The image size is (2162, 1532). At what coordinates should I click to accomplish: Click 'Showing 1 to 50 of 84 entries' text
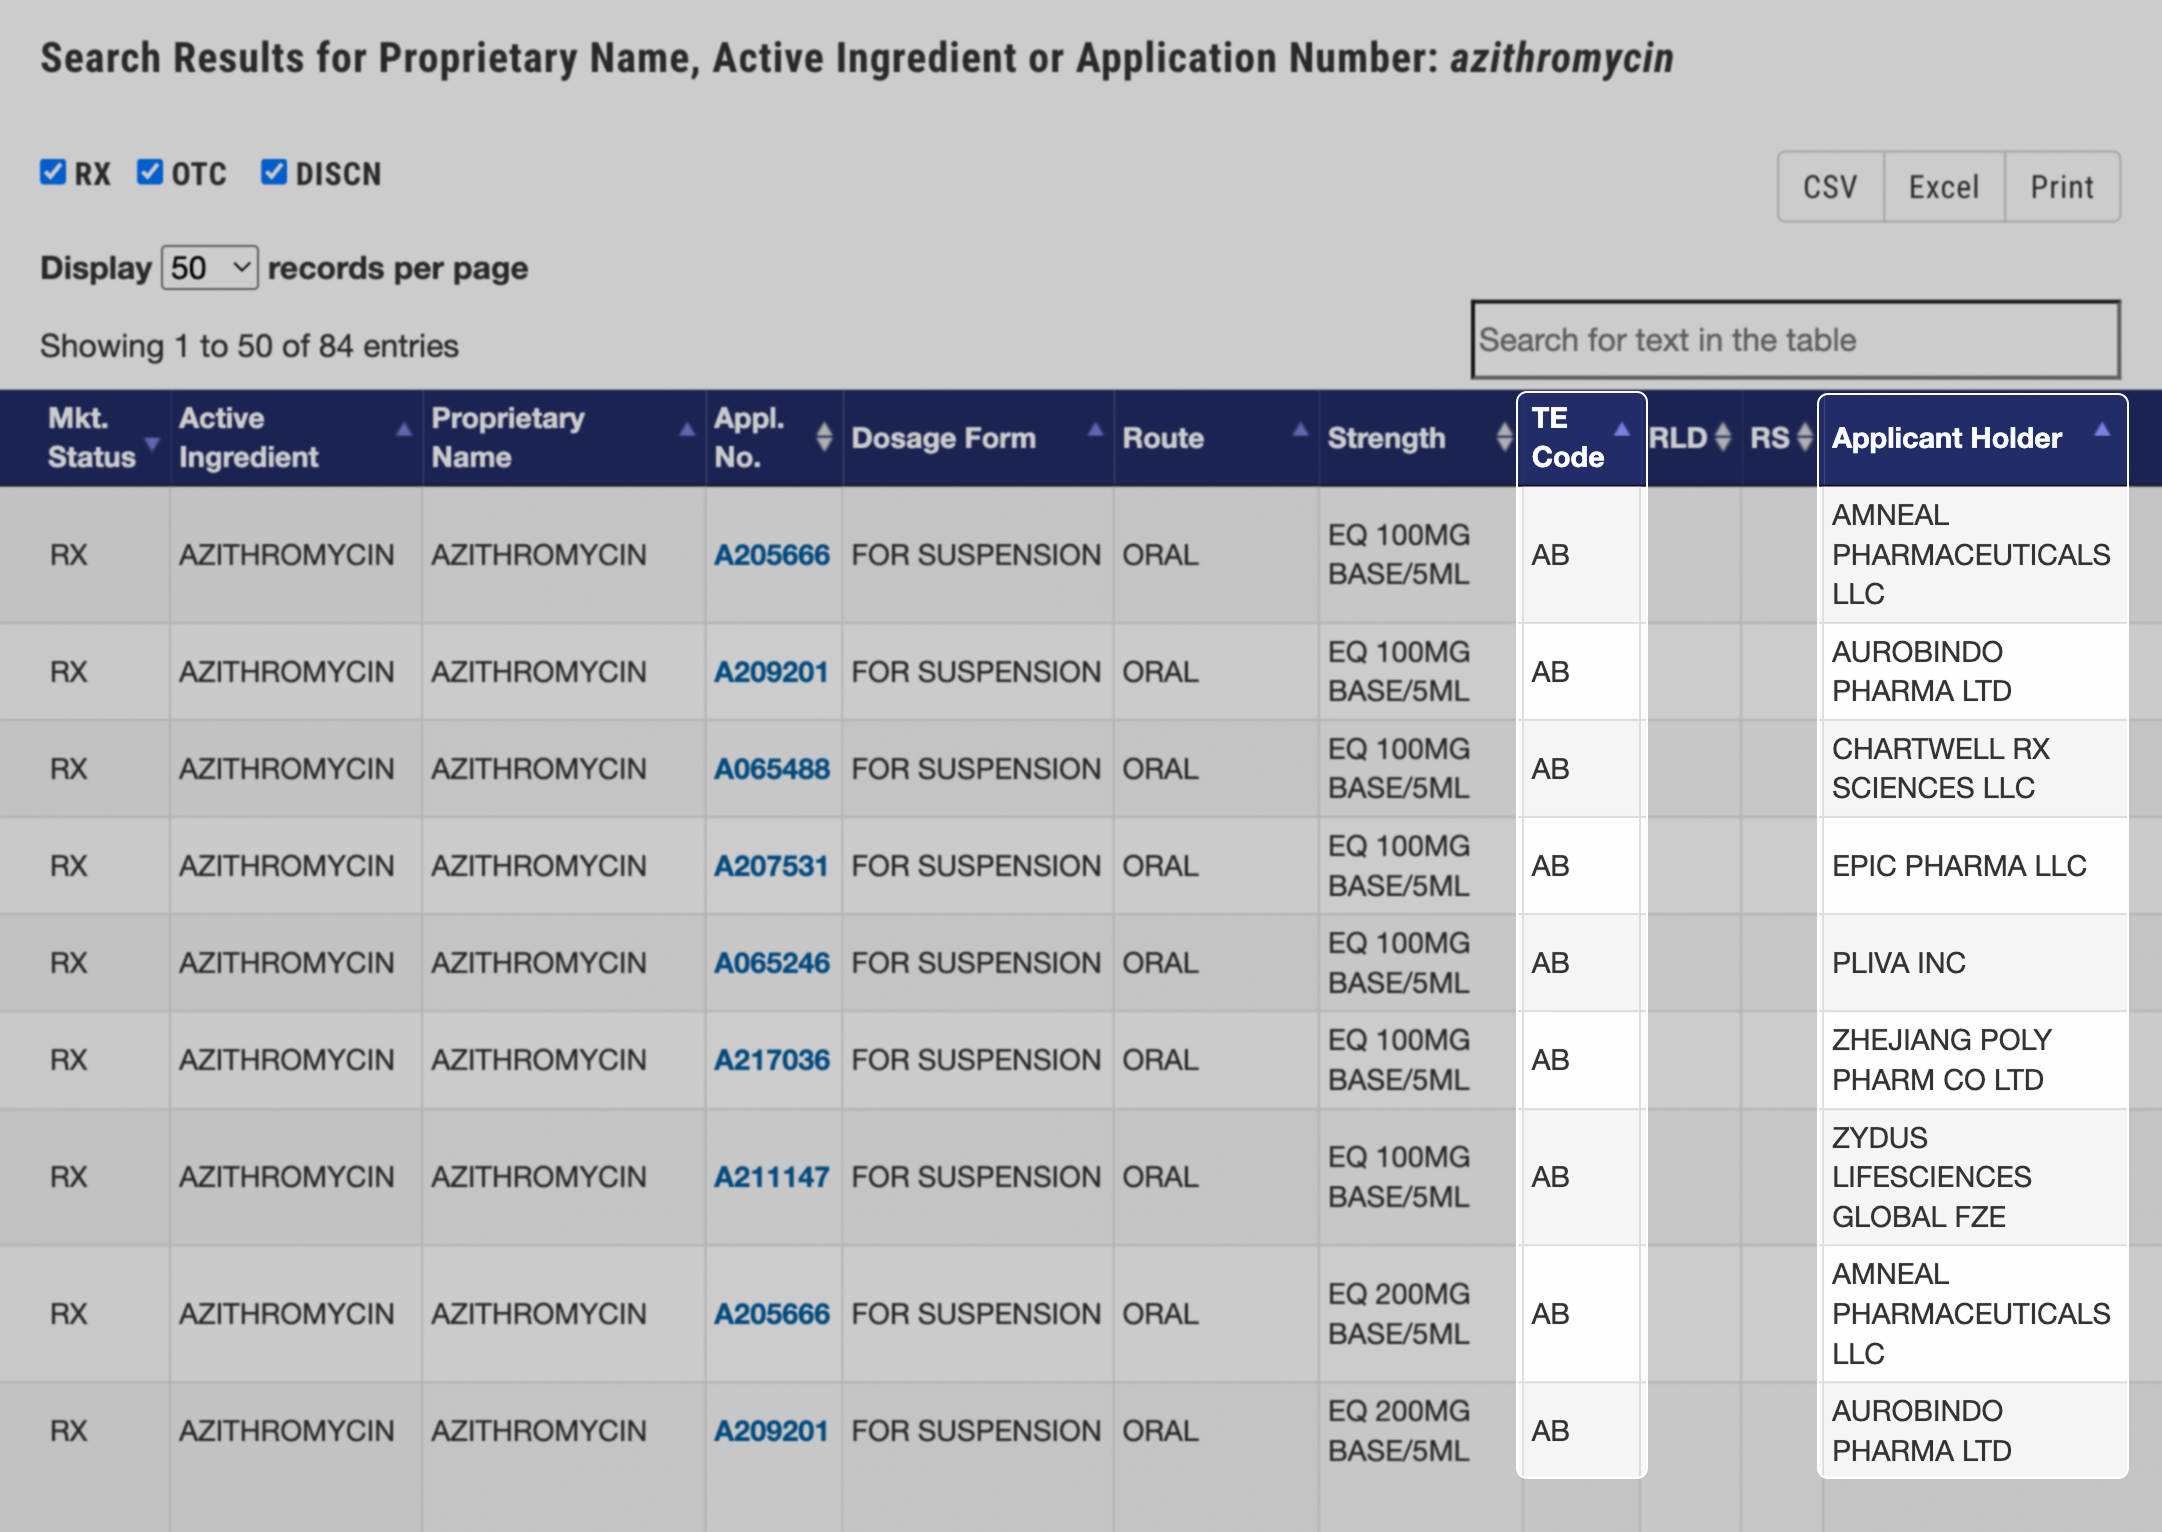pyautogui.click(x=249, y=346)
